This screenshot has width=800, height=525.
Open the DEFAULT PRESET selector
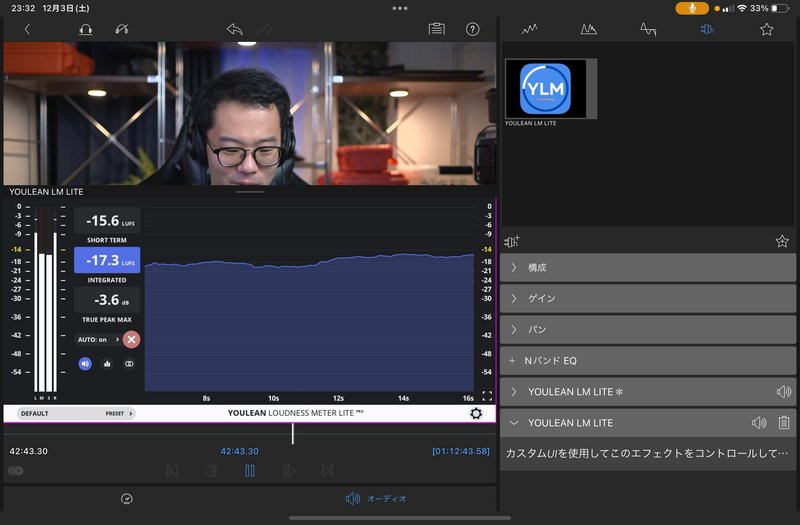pos(76,413)
